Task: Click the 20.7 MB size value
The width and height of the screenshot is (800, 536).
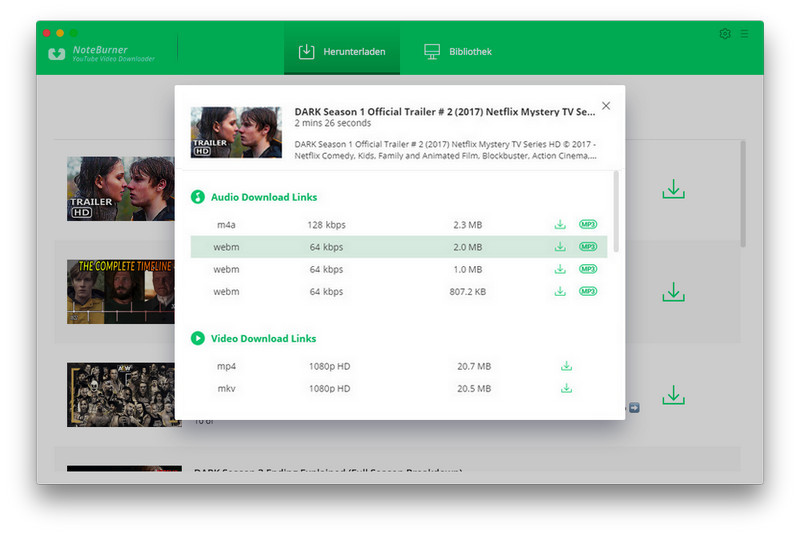Action: click(x=474, y=366)
